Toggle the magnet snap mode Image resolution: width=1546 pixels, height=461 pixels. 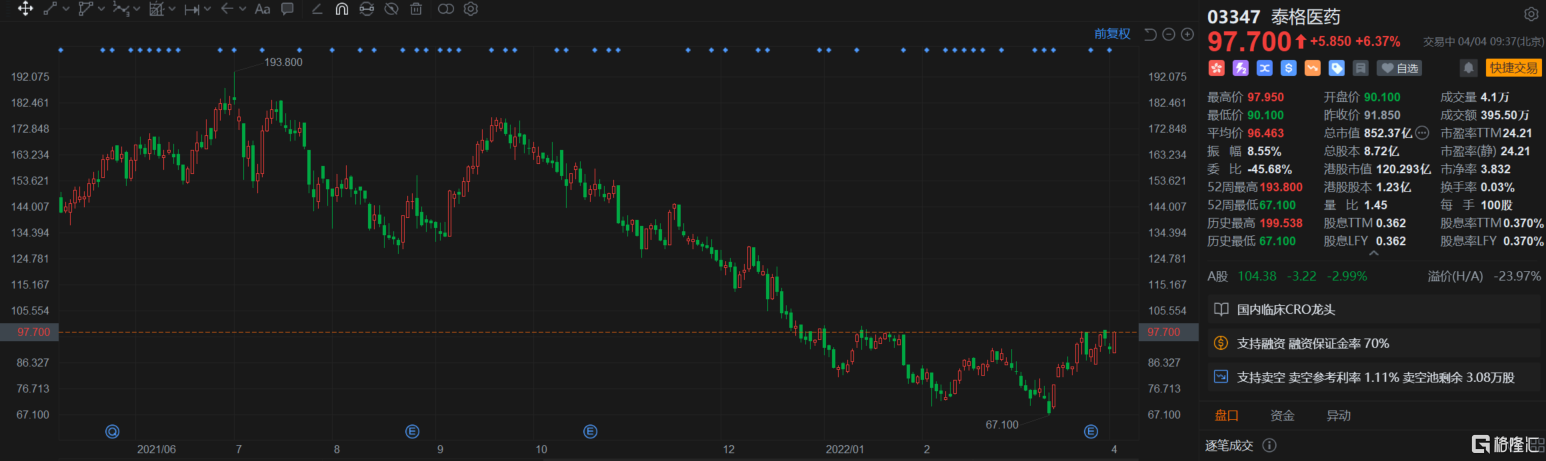[x=341, y=9]
